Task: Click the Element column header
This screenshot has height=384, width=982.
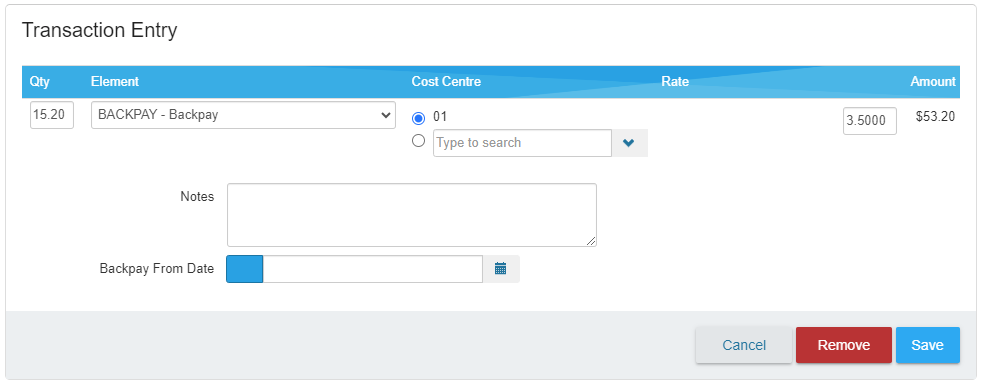Action: [115, 81]
